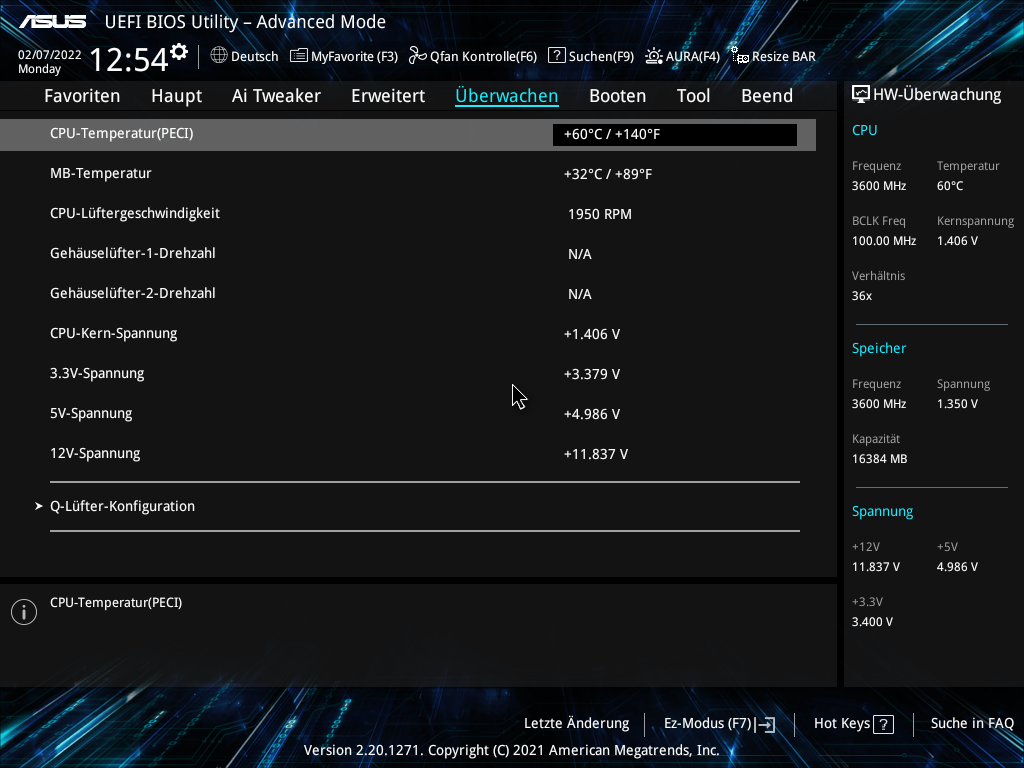Click the 1950 RPM fan value
This screenshot has height=768, width=1024.
point(600,214)
